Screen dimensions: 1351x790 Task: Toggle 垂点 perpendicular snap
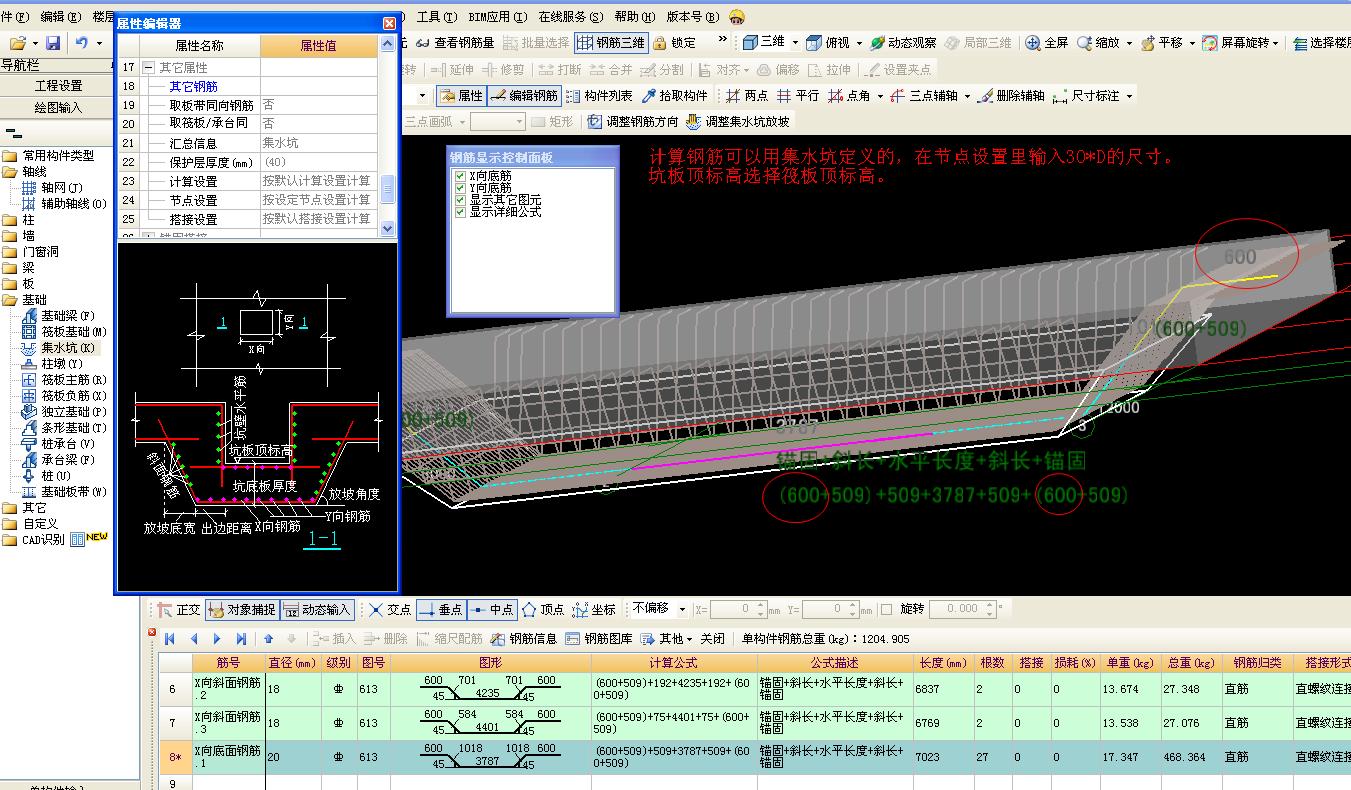click(440, 609)
